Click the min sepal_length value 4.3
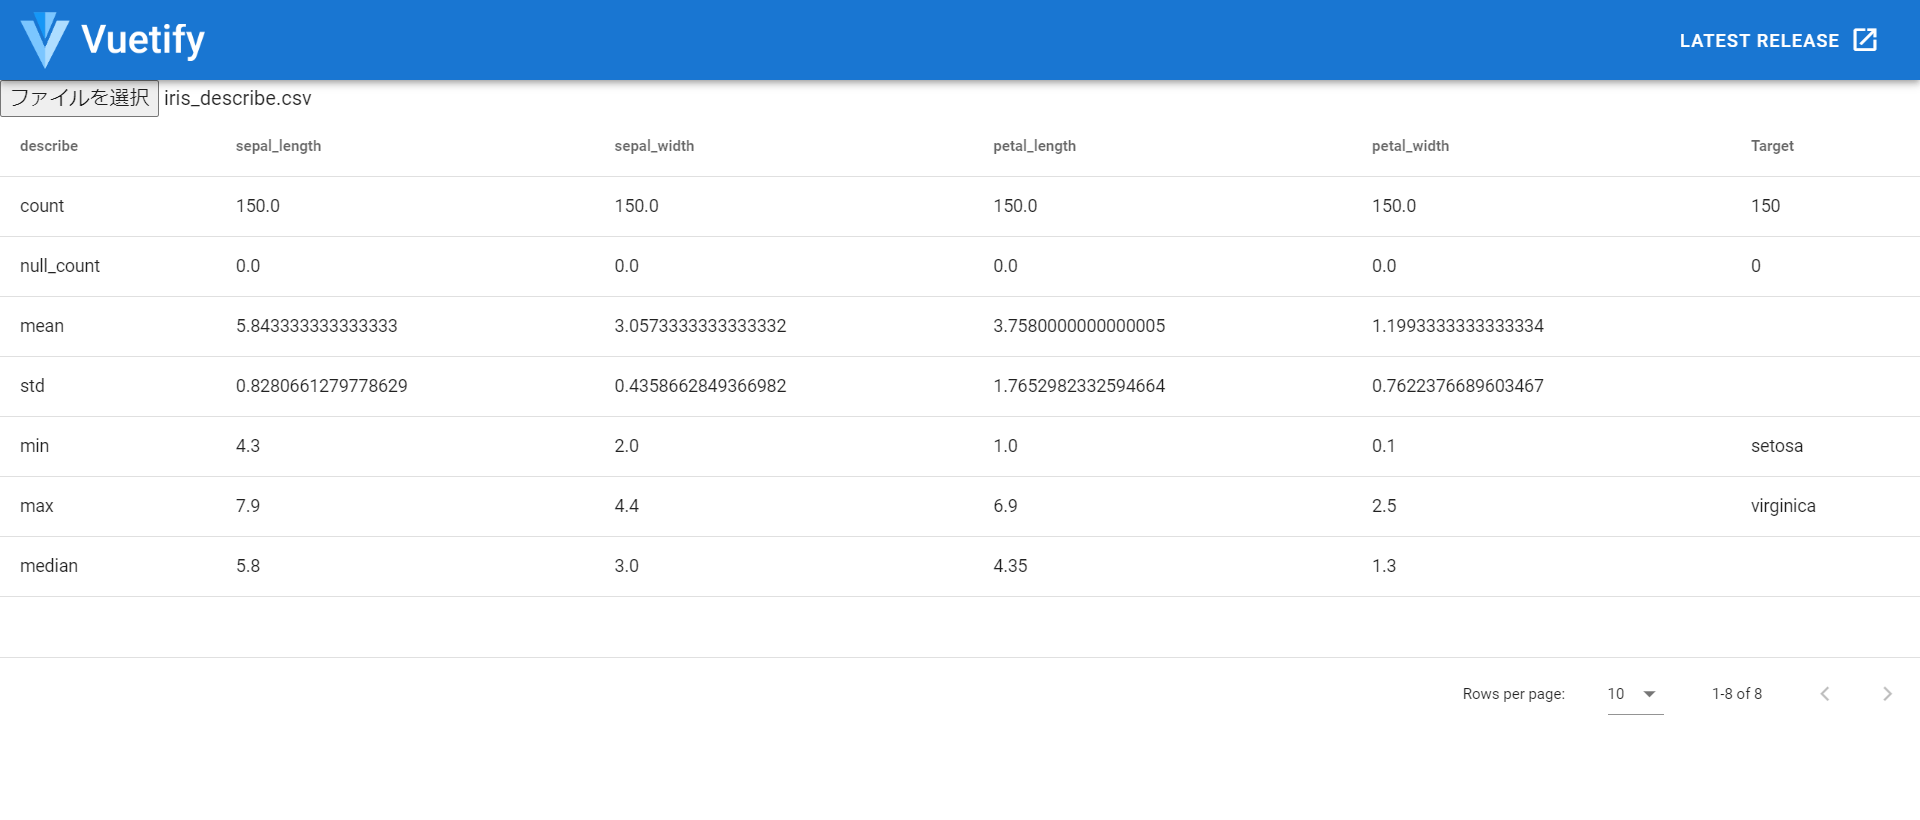This screenshot has height=820, width=1920. [248, 446]
